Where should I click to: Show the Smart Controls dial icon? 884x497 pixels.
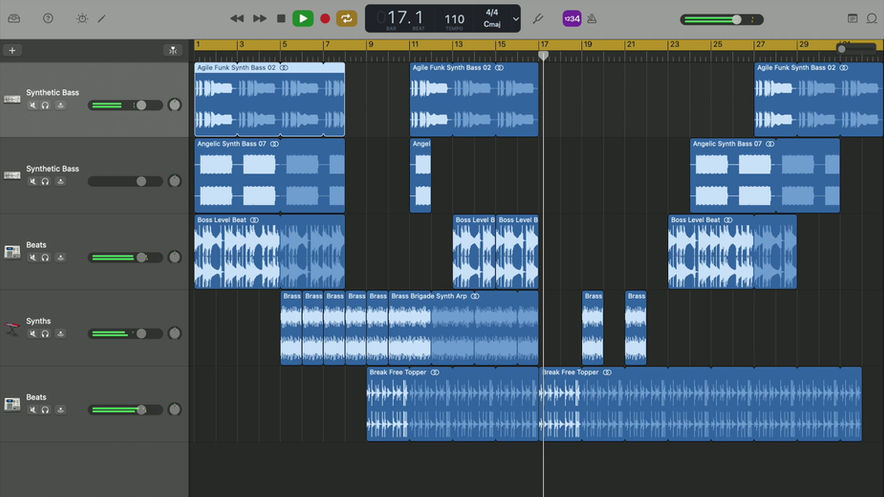pos(82,19)
